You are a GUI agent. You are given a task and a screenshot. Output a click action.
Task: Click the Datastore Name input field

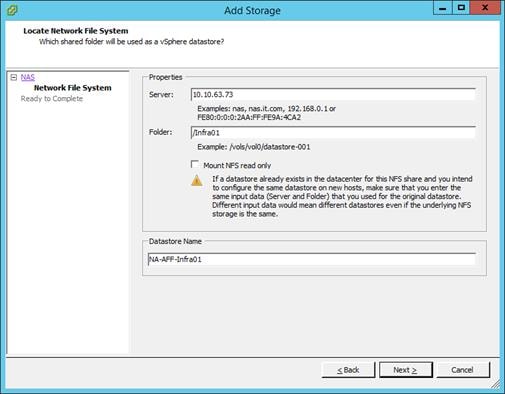(312, 259)
